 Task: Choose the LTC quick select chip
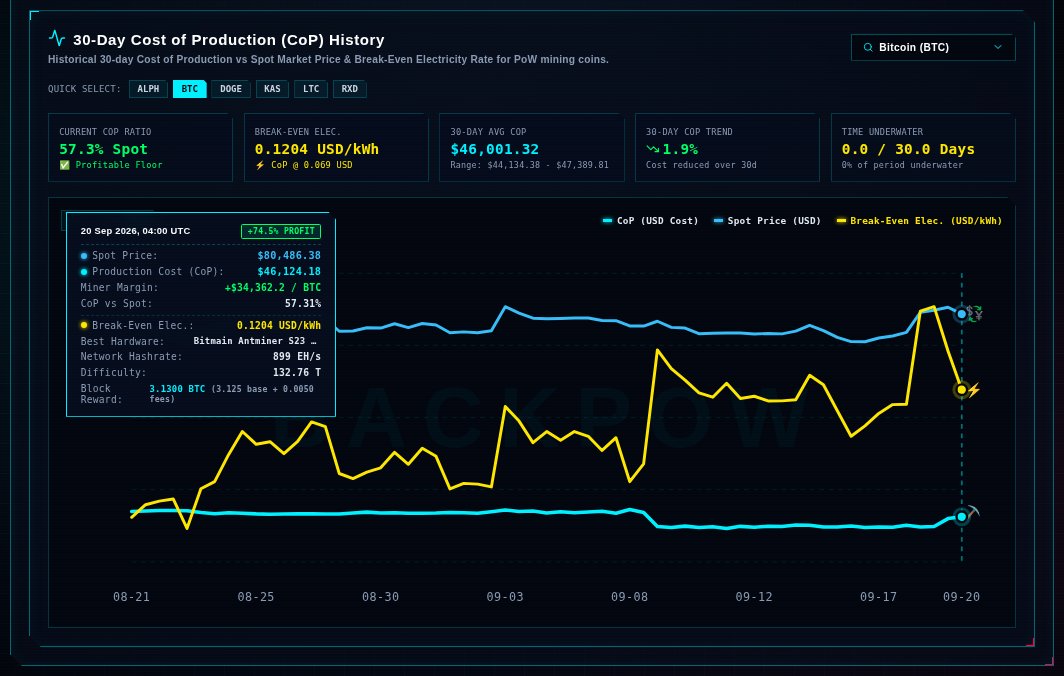[x=311, y=89]
